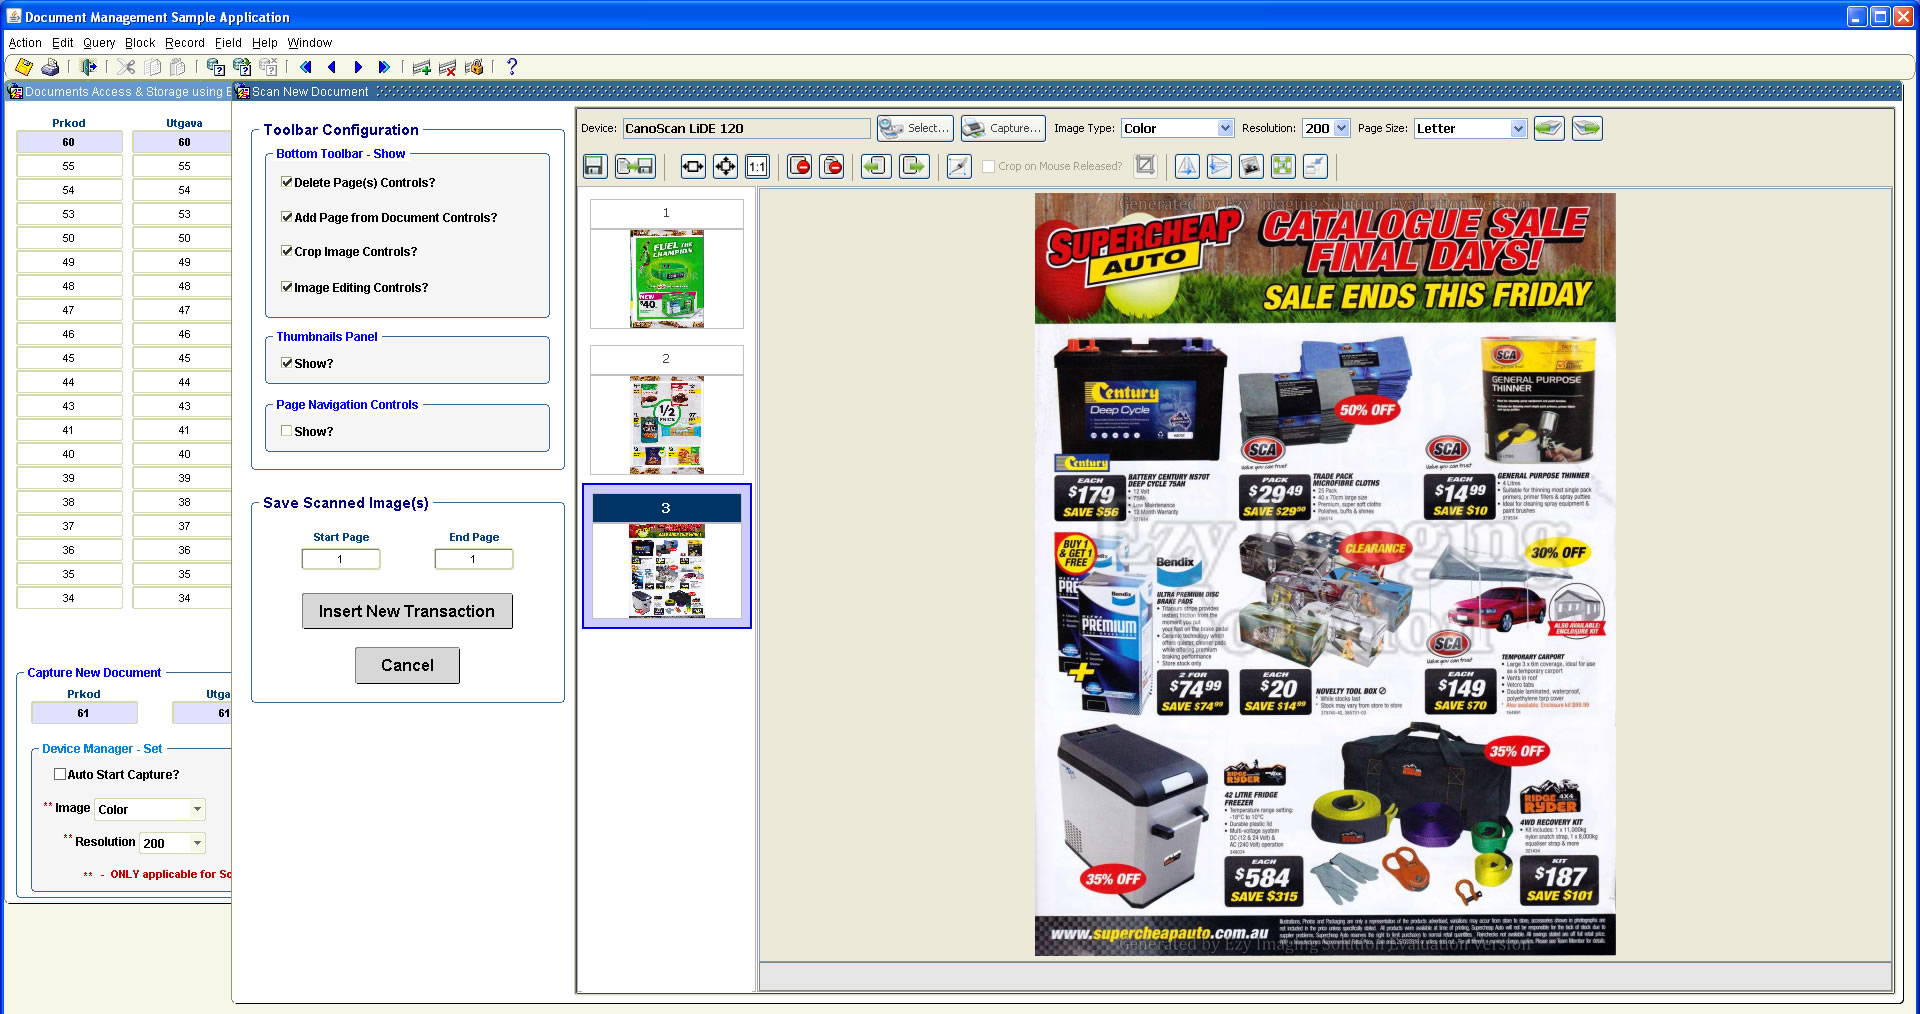Screen dimensions: 1920x1014
Task: Click the Save all pages icon beside the floppy
Action: pos(635,166)
